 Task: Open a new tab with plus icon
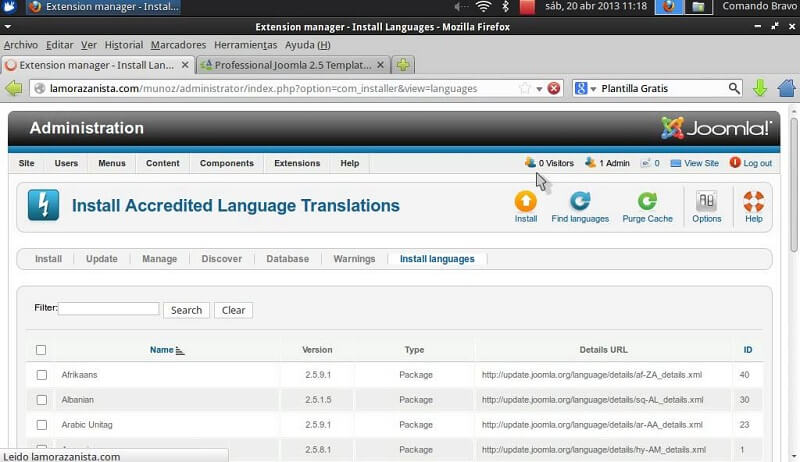(403, 65)
